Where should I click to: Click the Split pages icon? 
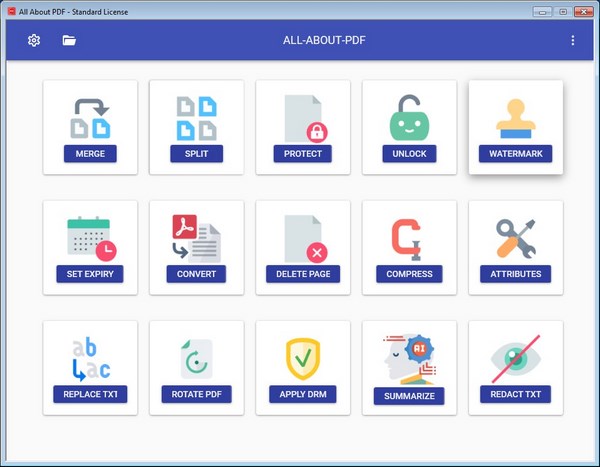click(196, 118)
